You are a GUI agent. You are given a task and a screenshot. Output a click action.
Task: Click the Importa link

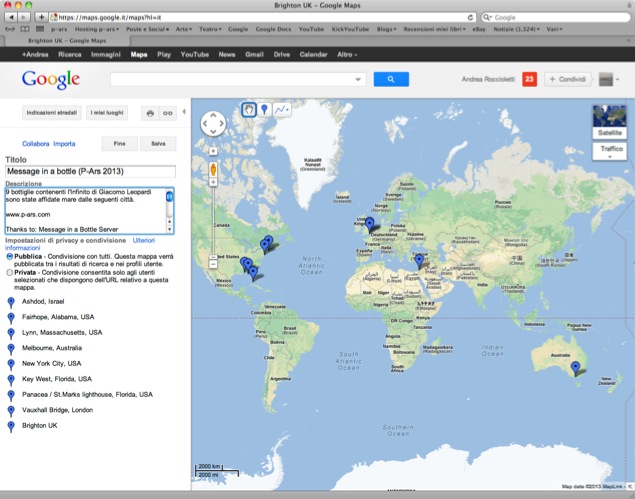click(x=64, y=144)
